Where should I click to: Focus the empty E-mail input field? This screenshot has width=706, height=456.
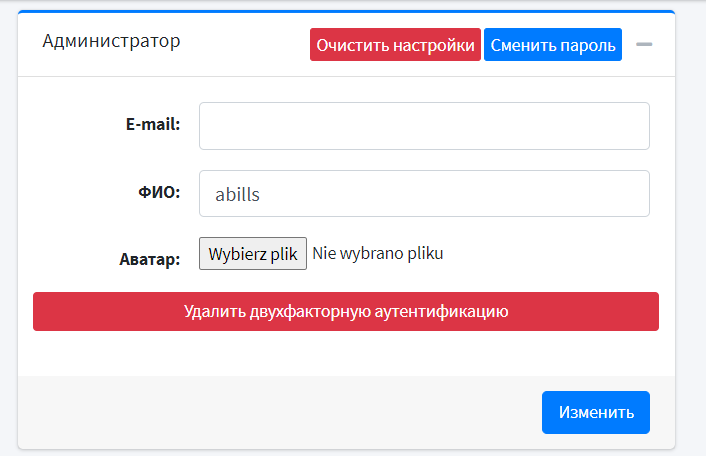[424, 126]
